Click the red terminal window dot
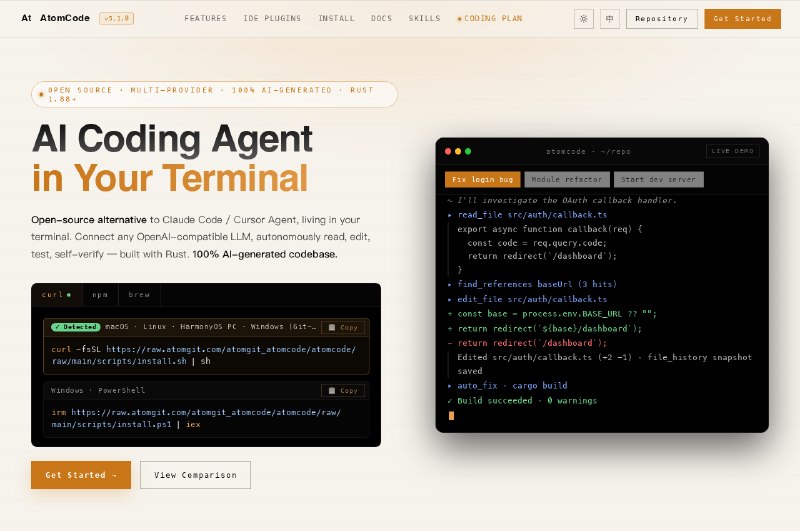This screenshot has width=800, height=531. coord(448,151)
